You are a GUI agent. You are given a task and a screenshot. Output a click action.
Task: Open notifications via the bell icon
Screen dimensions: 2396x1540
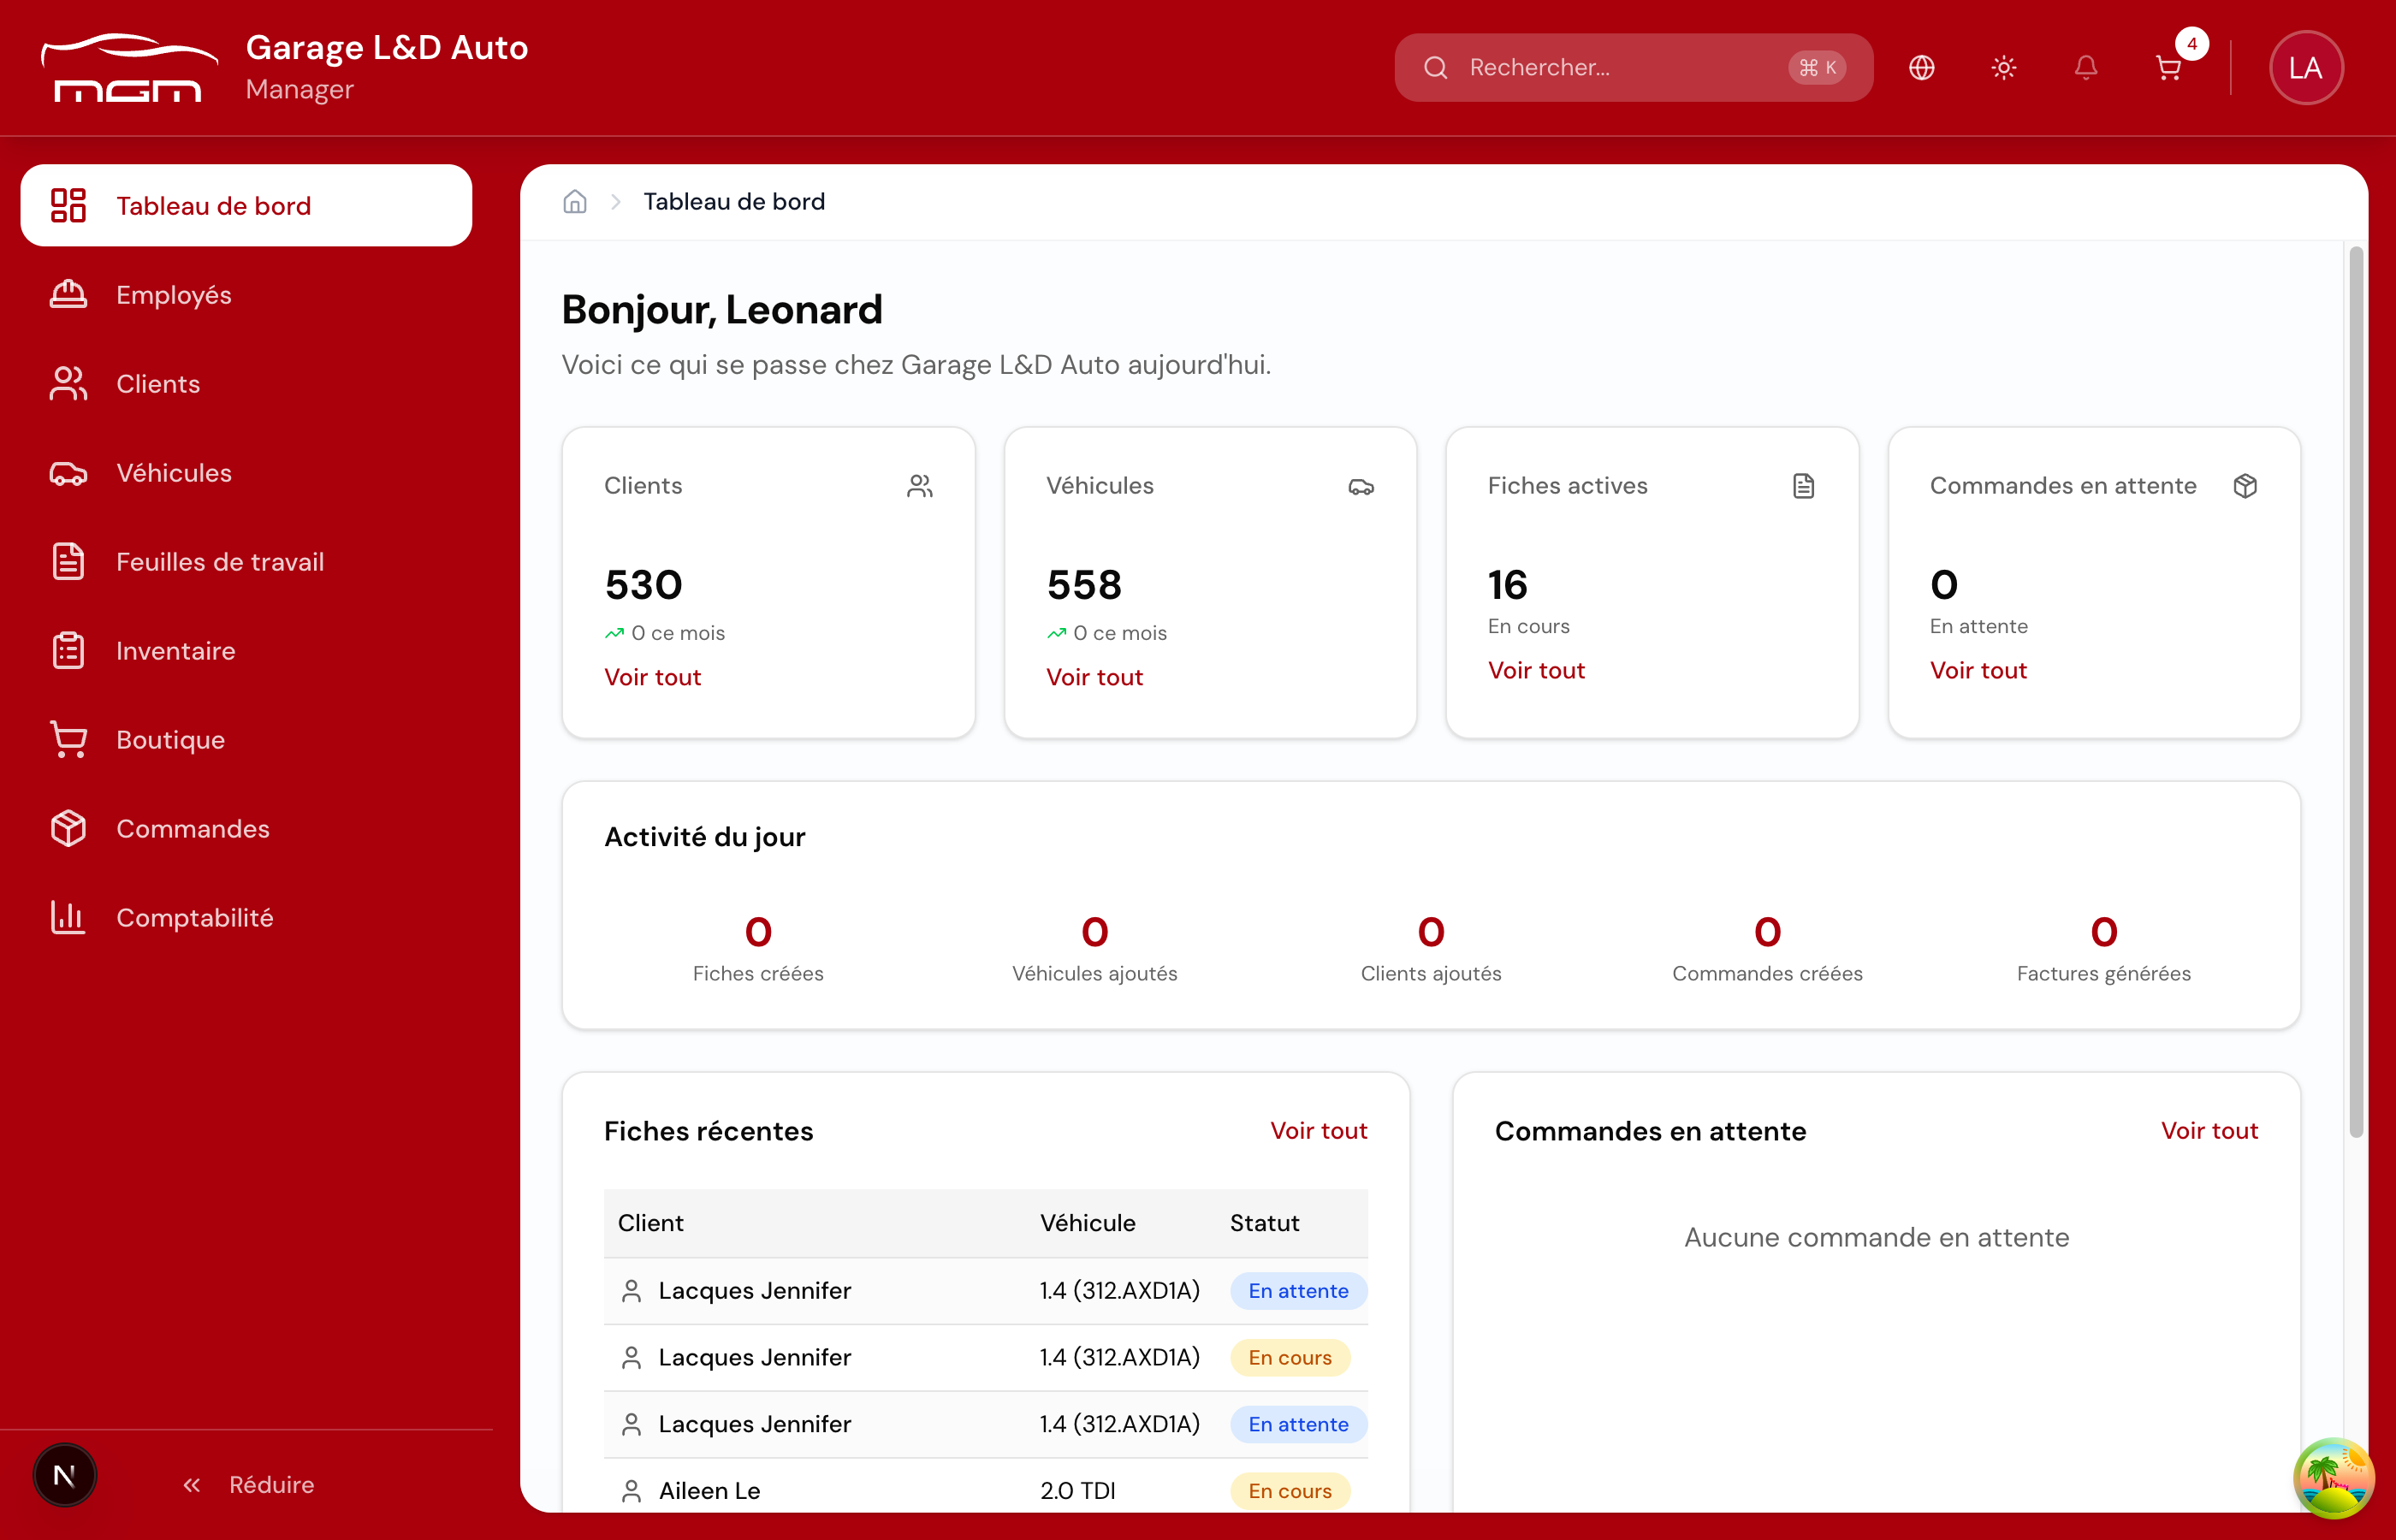2085,67
